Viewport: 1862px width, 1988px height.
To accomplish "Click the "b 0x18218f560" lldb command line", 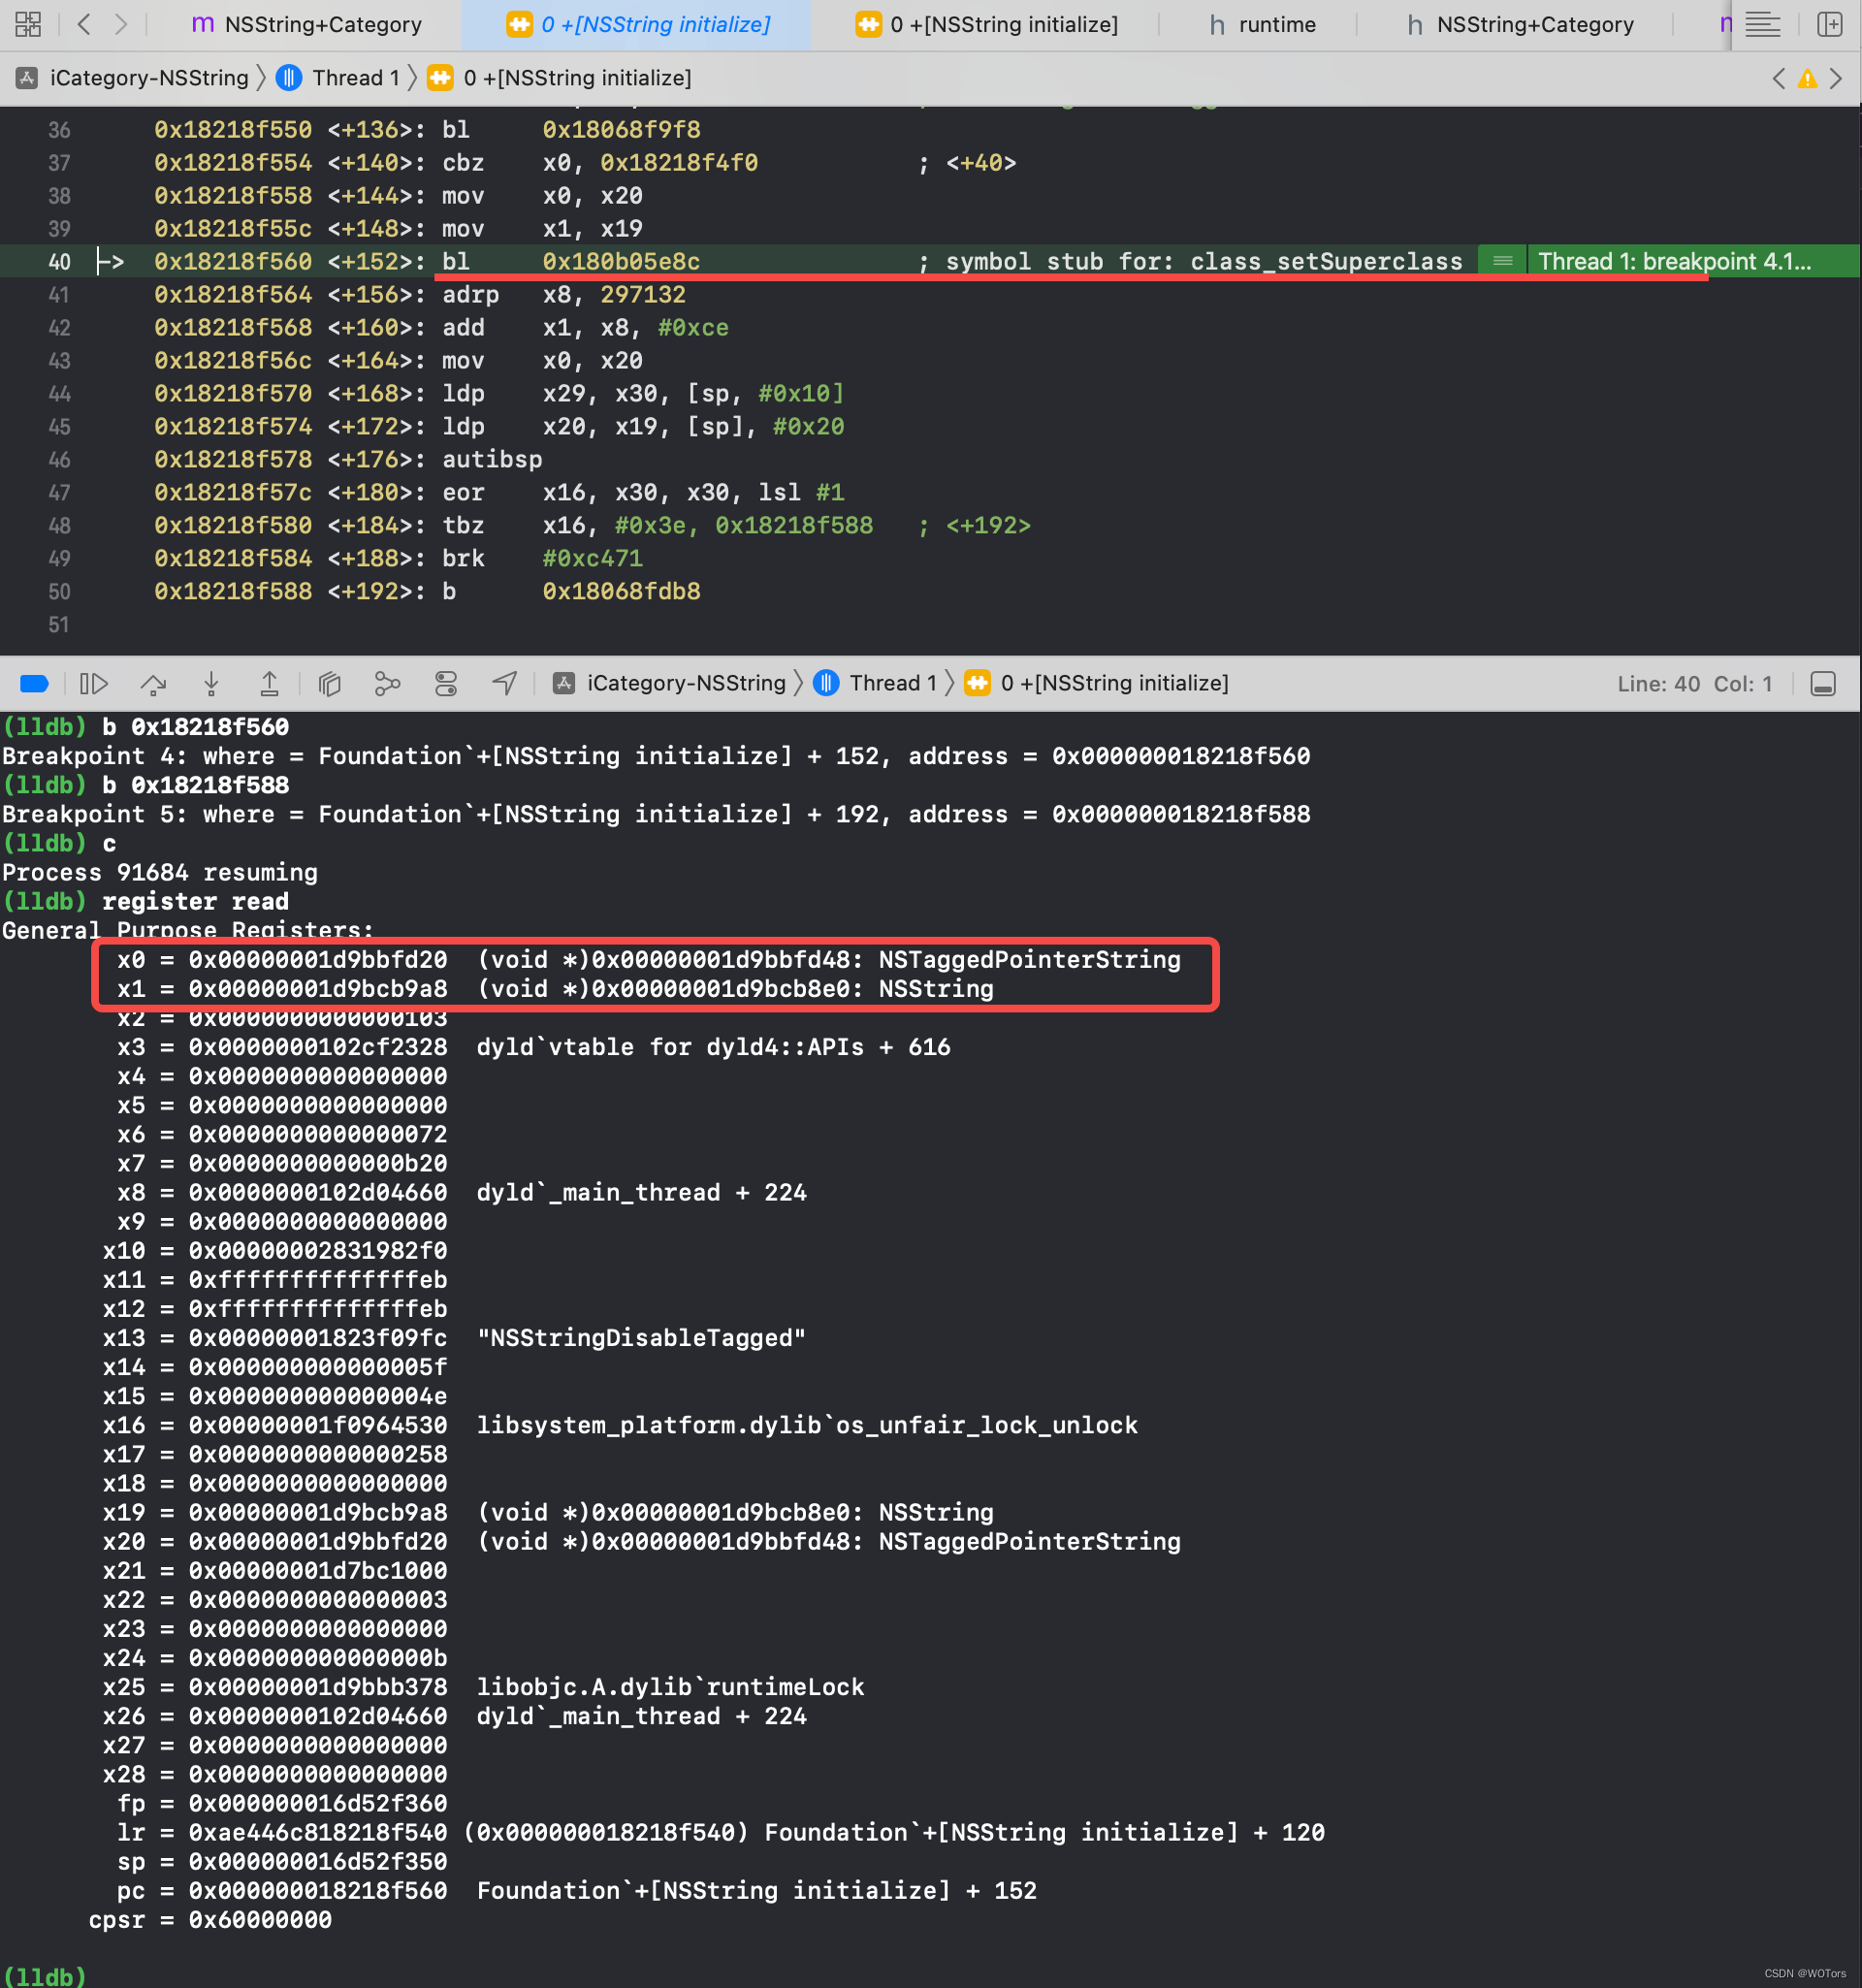I will [146, 727].
